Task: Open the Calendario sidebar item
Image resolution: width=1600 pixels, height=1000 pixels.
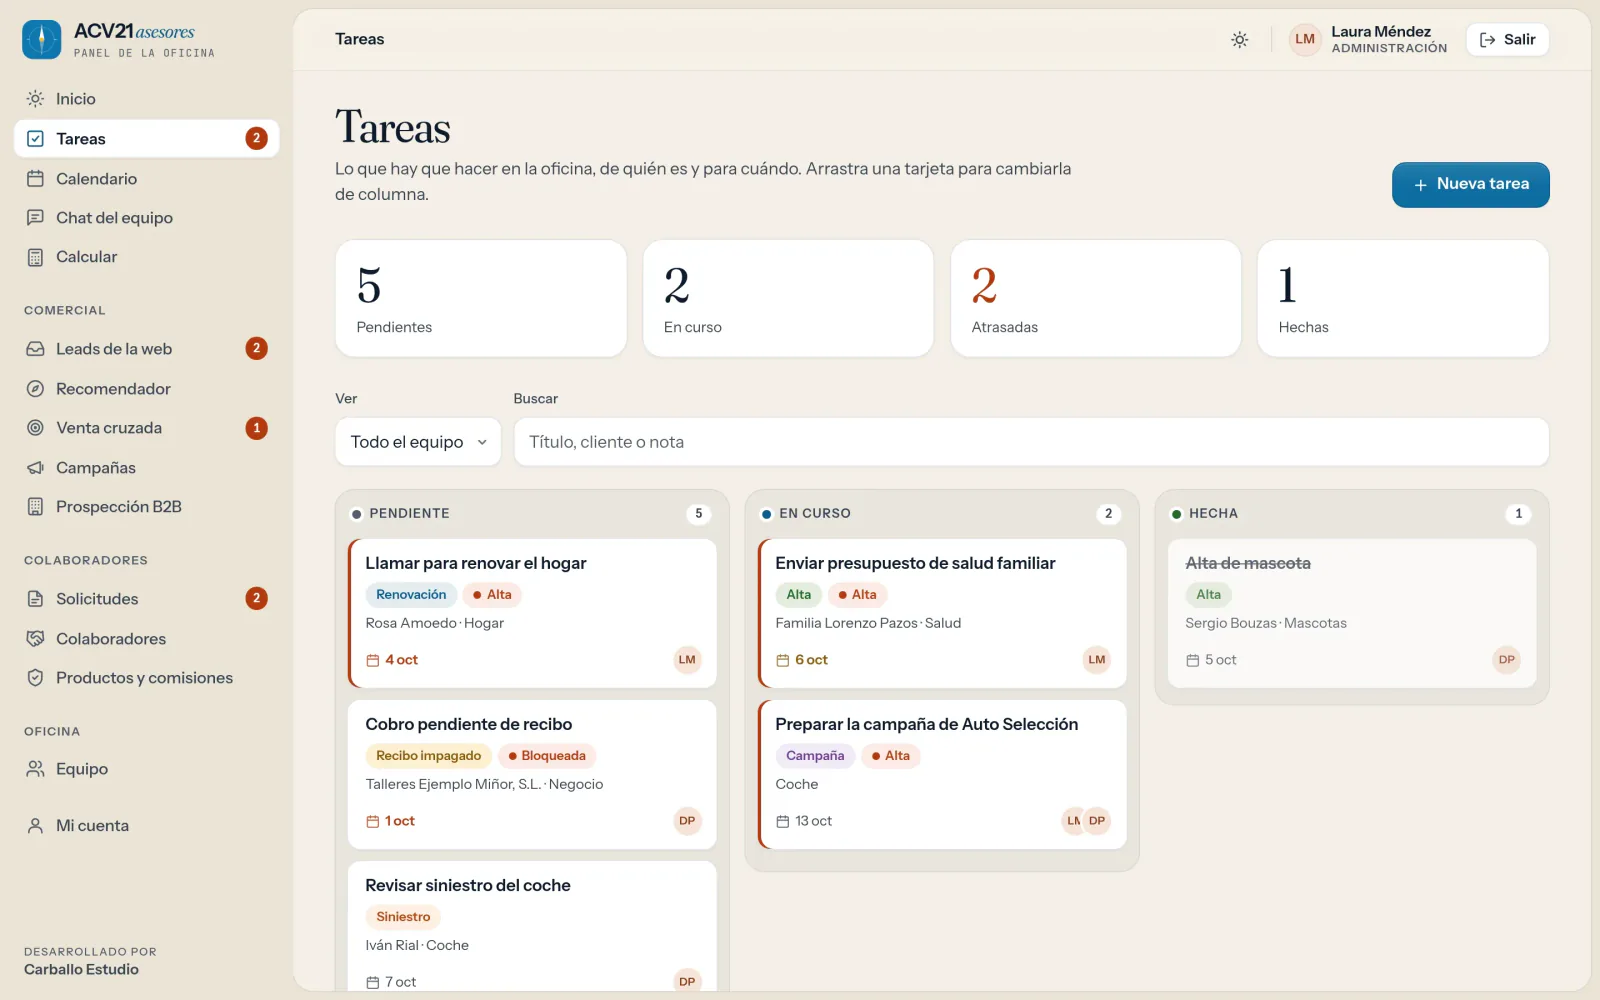Action: click(x=146, y=179)
